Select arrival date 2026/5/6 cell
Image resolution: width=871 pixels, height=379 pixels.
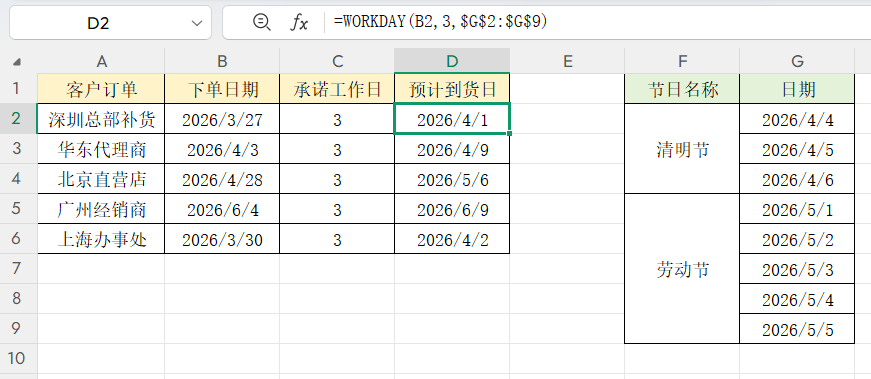452,178
